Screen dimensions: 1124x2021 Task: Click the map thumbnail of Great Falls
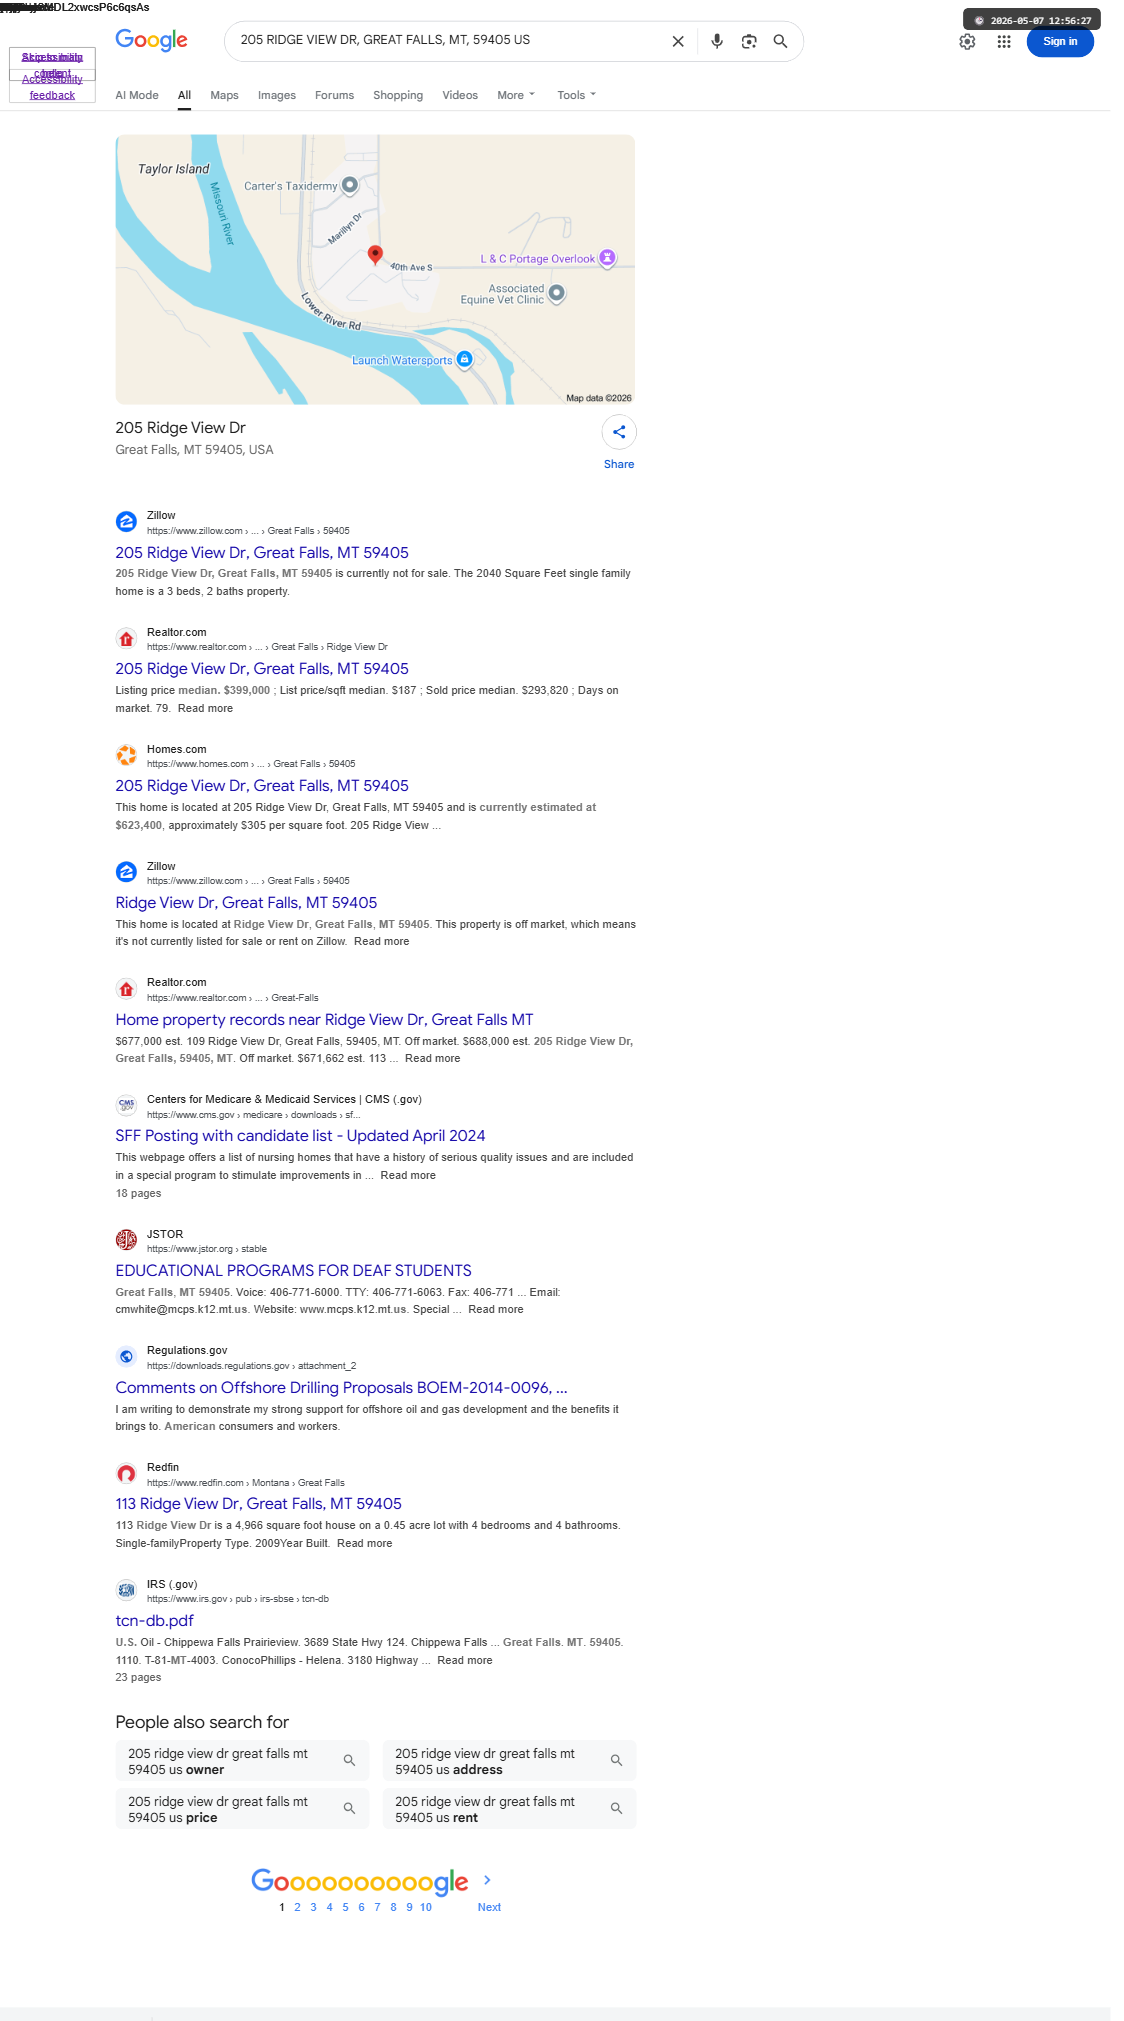coord(375,269)
